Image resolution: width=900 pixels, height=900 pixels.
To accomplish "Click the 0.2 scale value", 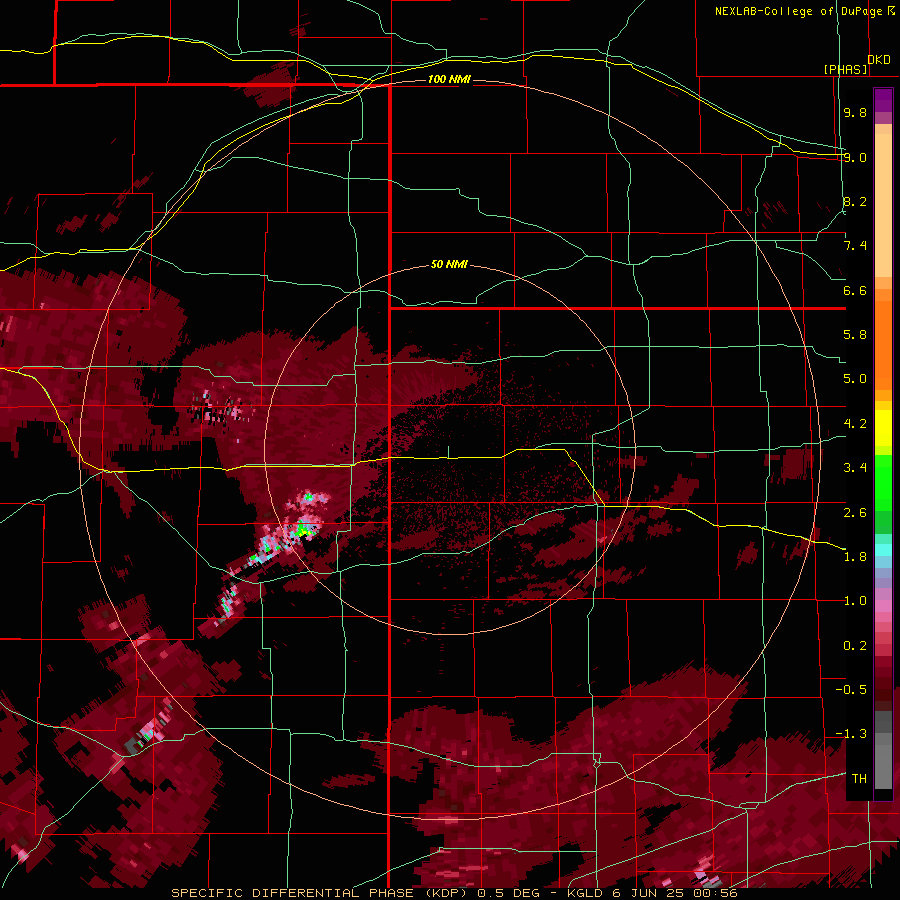I will coord(855,646).
